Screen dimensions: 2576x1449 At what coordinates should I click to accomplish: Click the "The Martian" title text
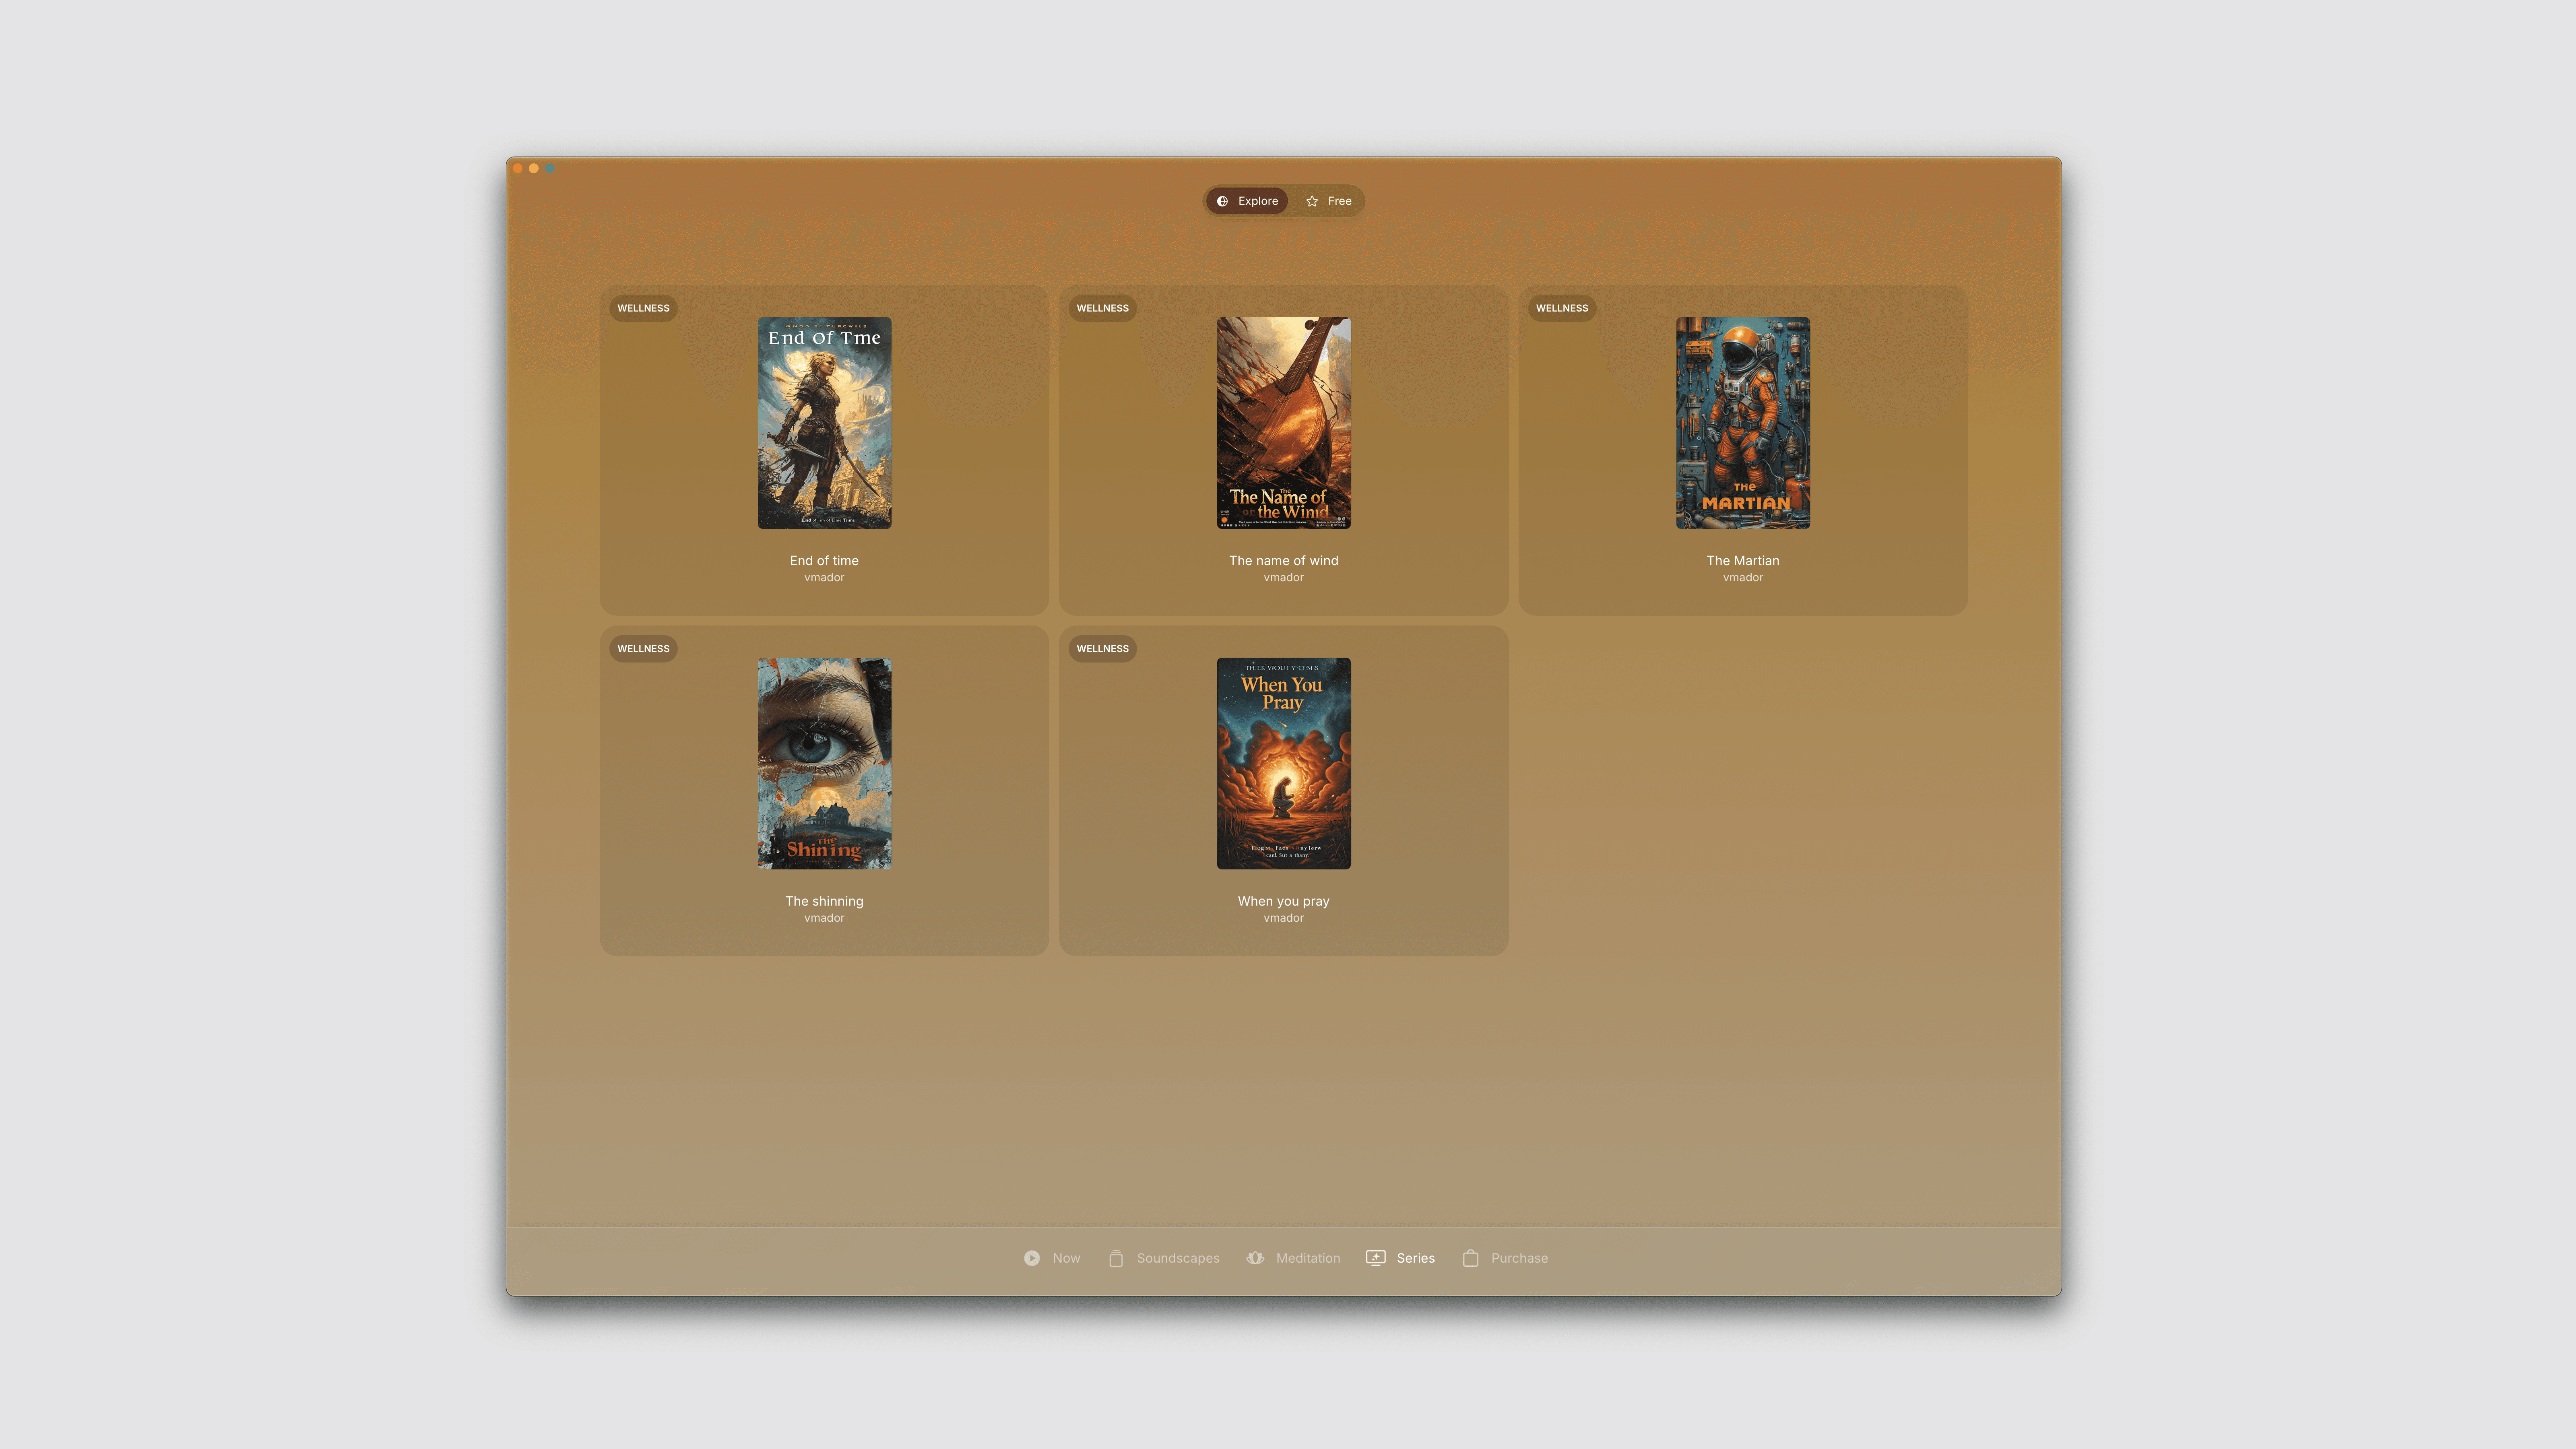click(x=1742, y=561)
